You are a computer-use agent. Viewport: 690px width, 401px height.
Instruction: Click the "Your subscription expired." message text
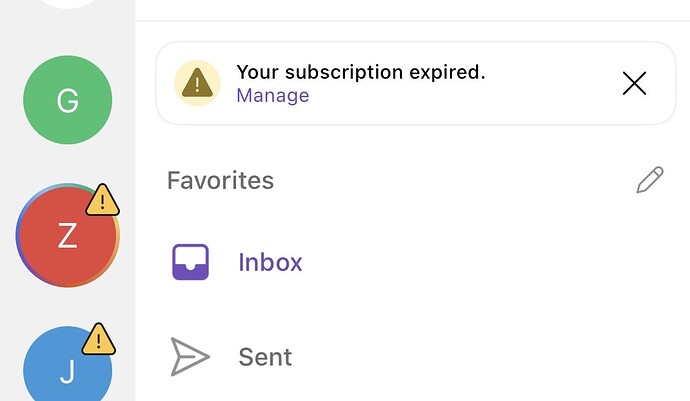360,72
